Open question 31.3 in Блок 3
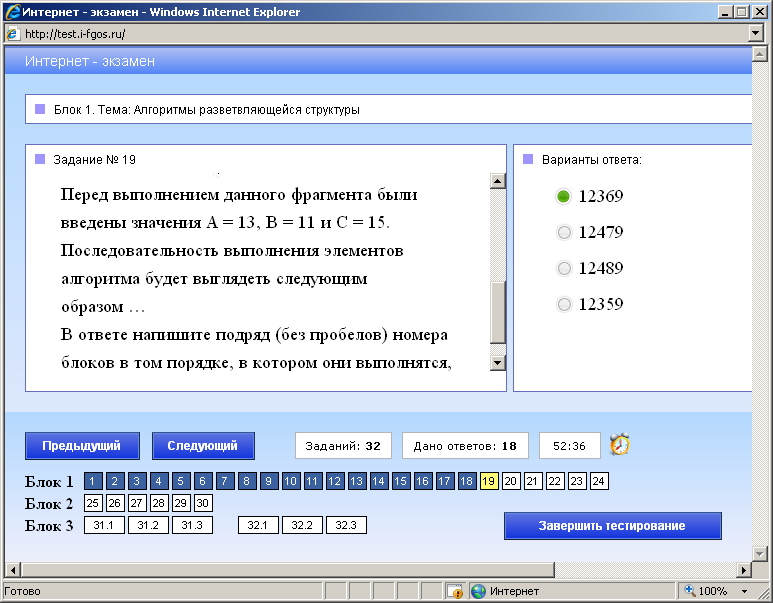Viewport: 773px width, 603px height. pos(192,525)
